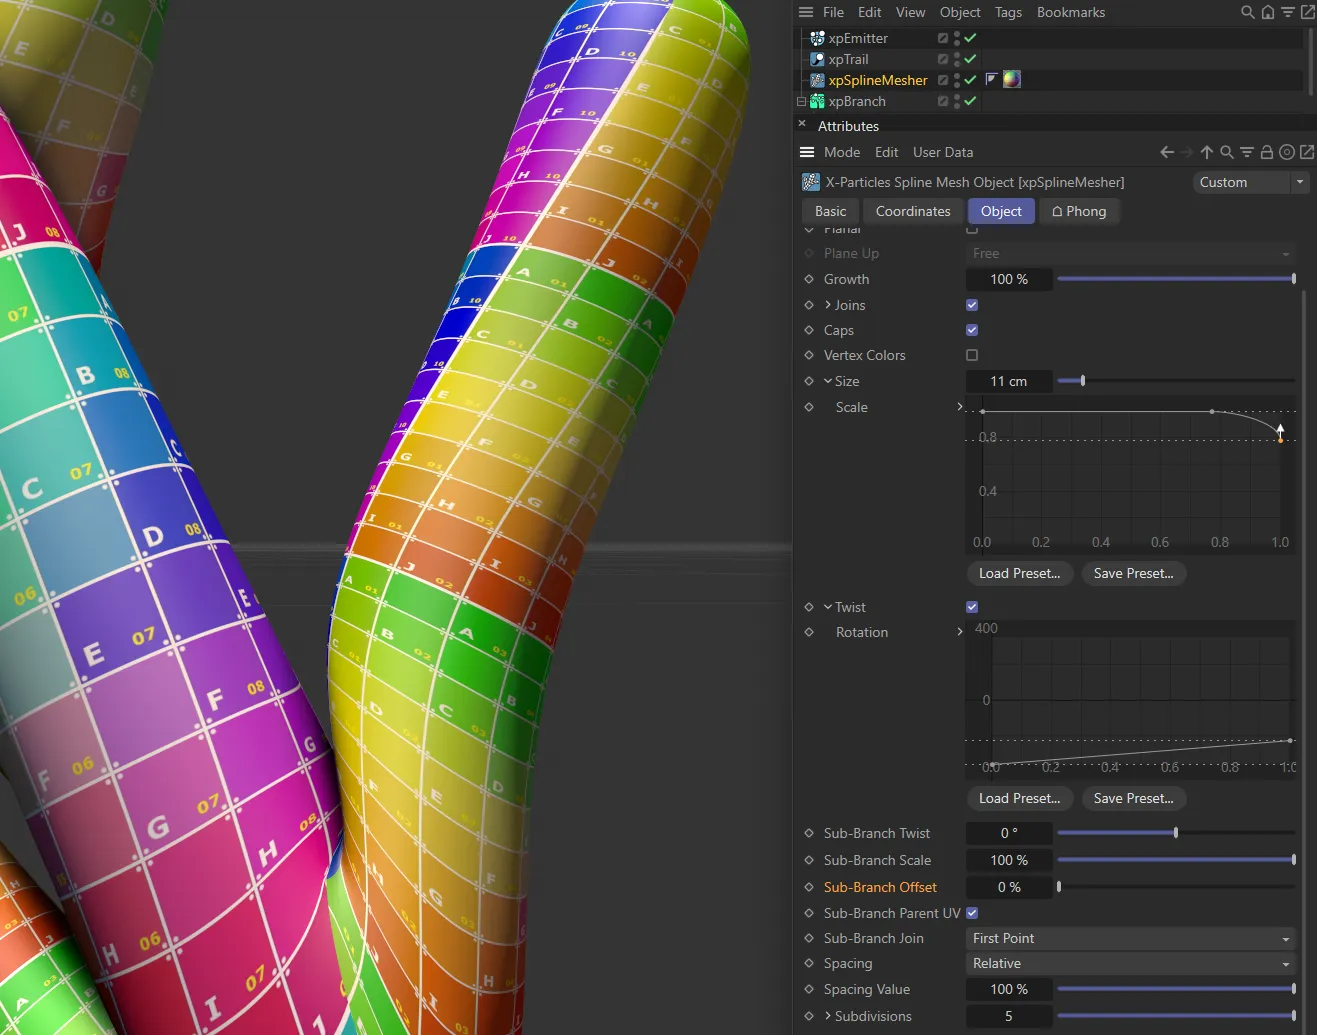Image resolution: width=1317 pixels, height=1035 pixels.
Task: Click the lock icon in the Attributes manager
Action: point(1266,152)
